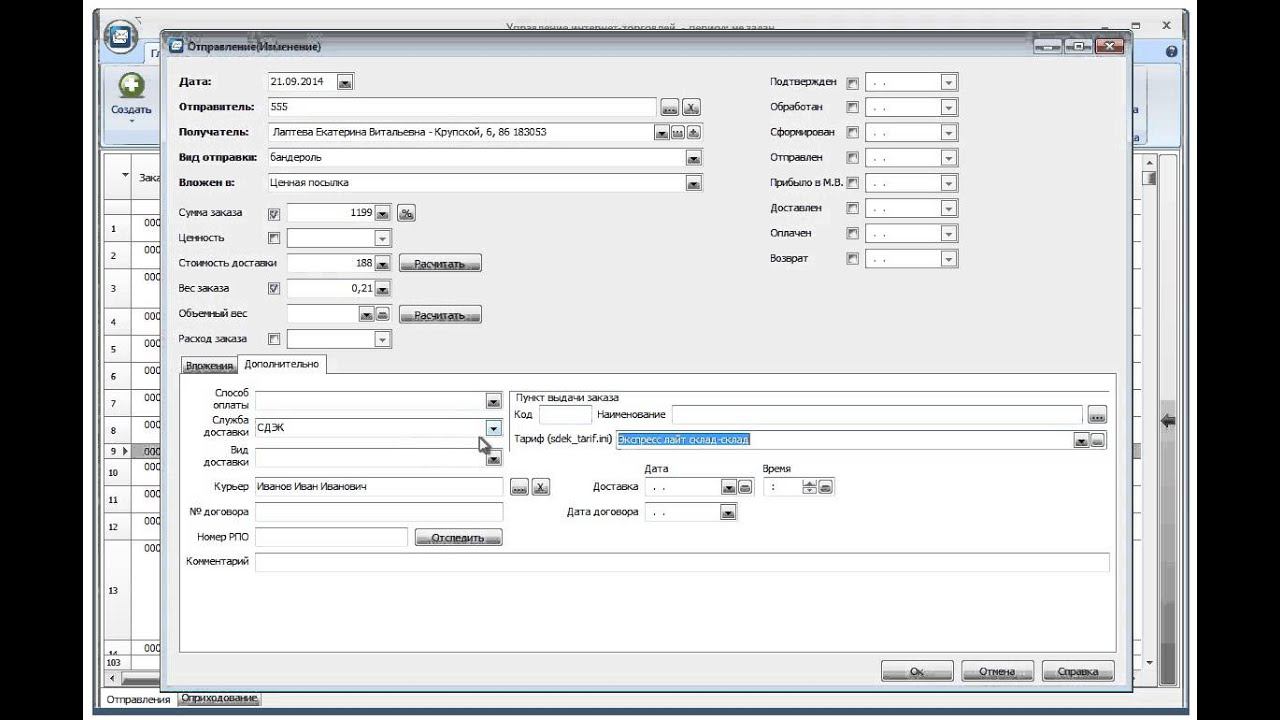Open the calculator button of Вес заказа
The width and height of the screenshot is (1280, 720).
[x=382, y=289]
